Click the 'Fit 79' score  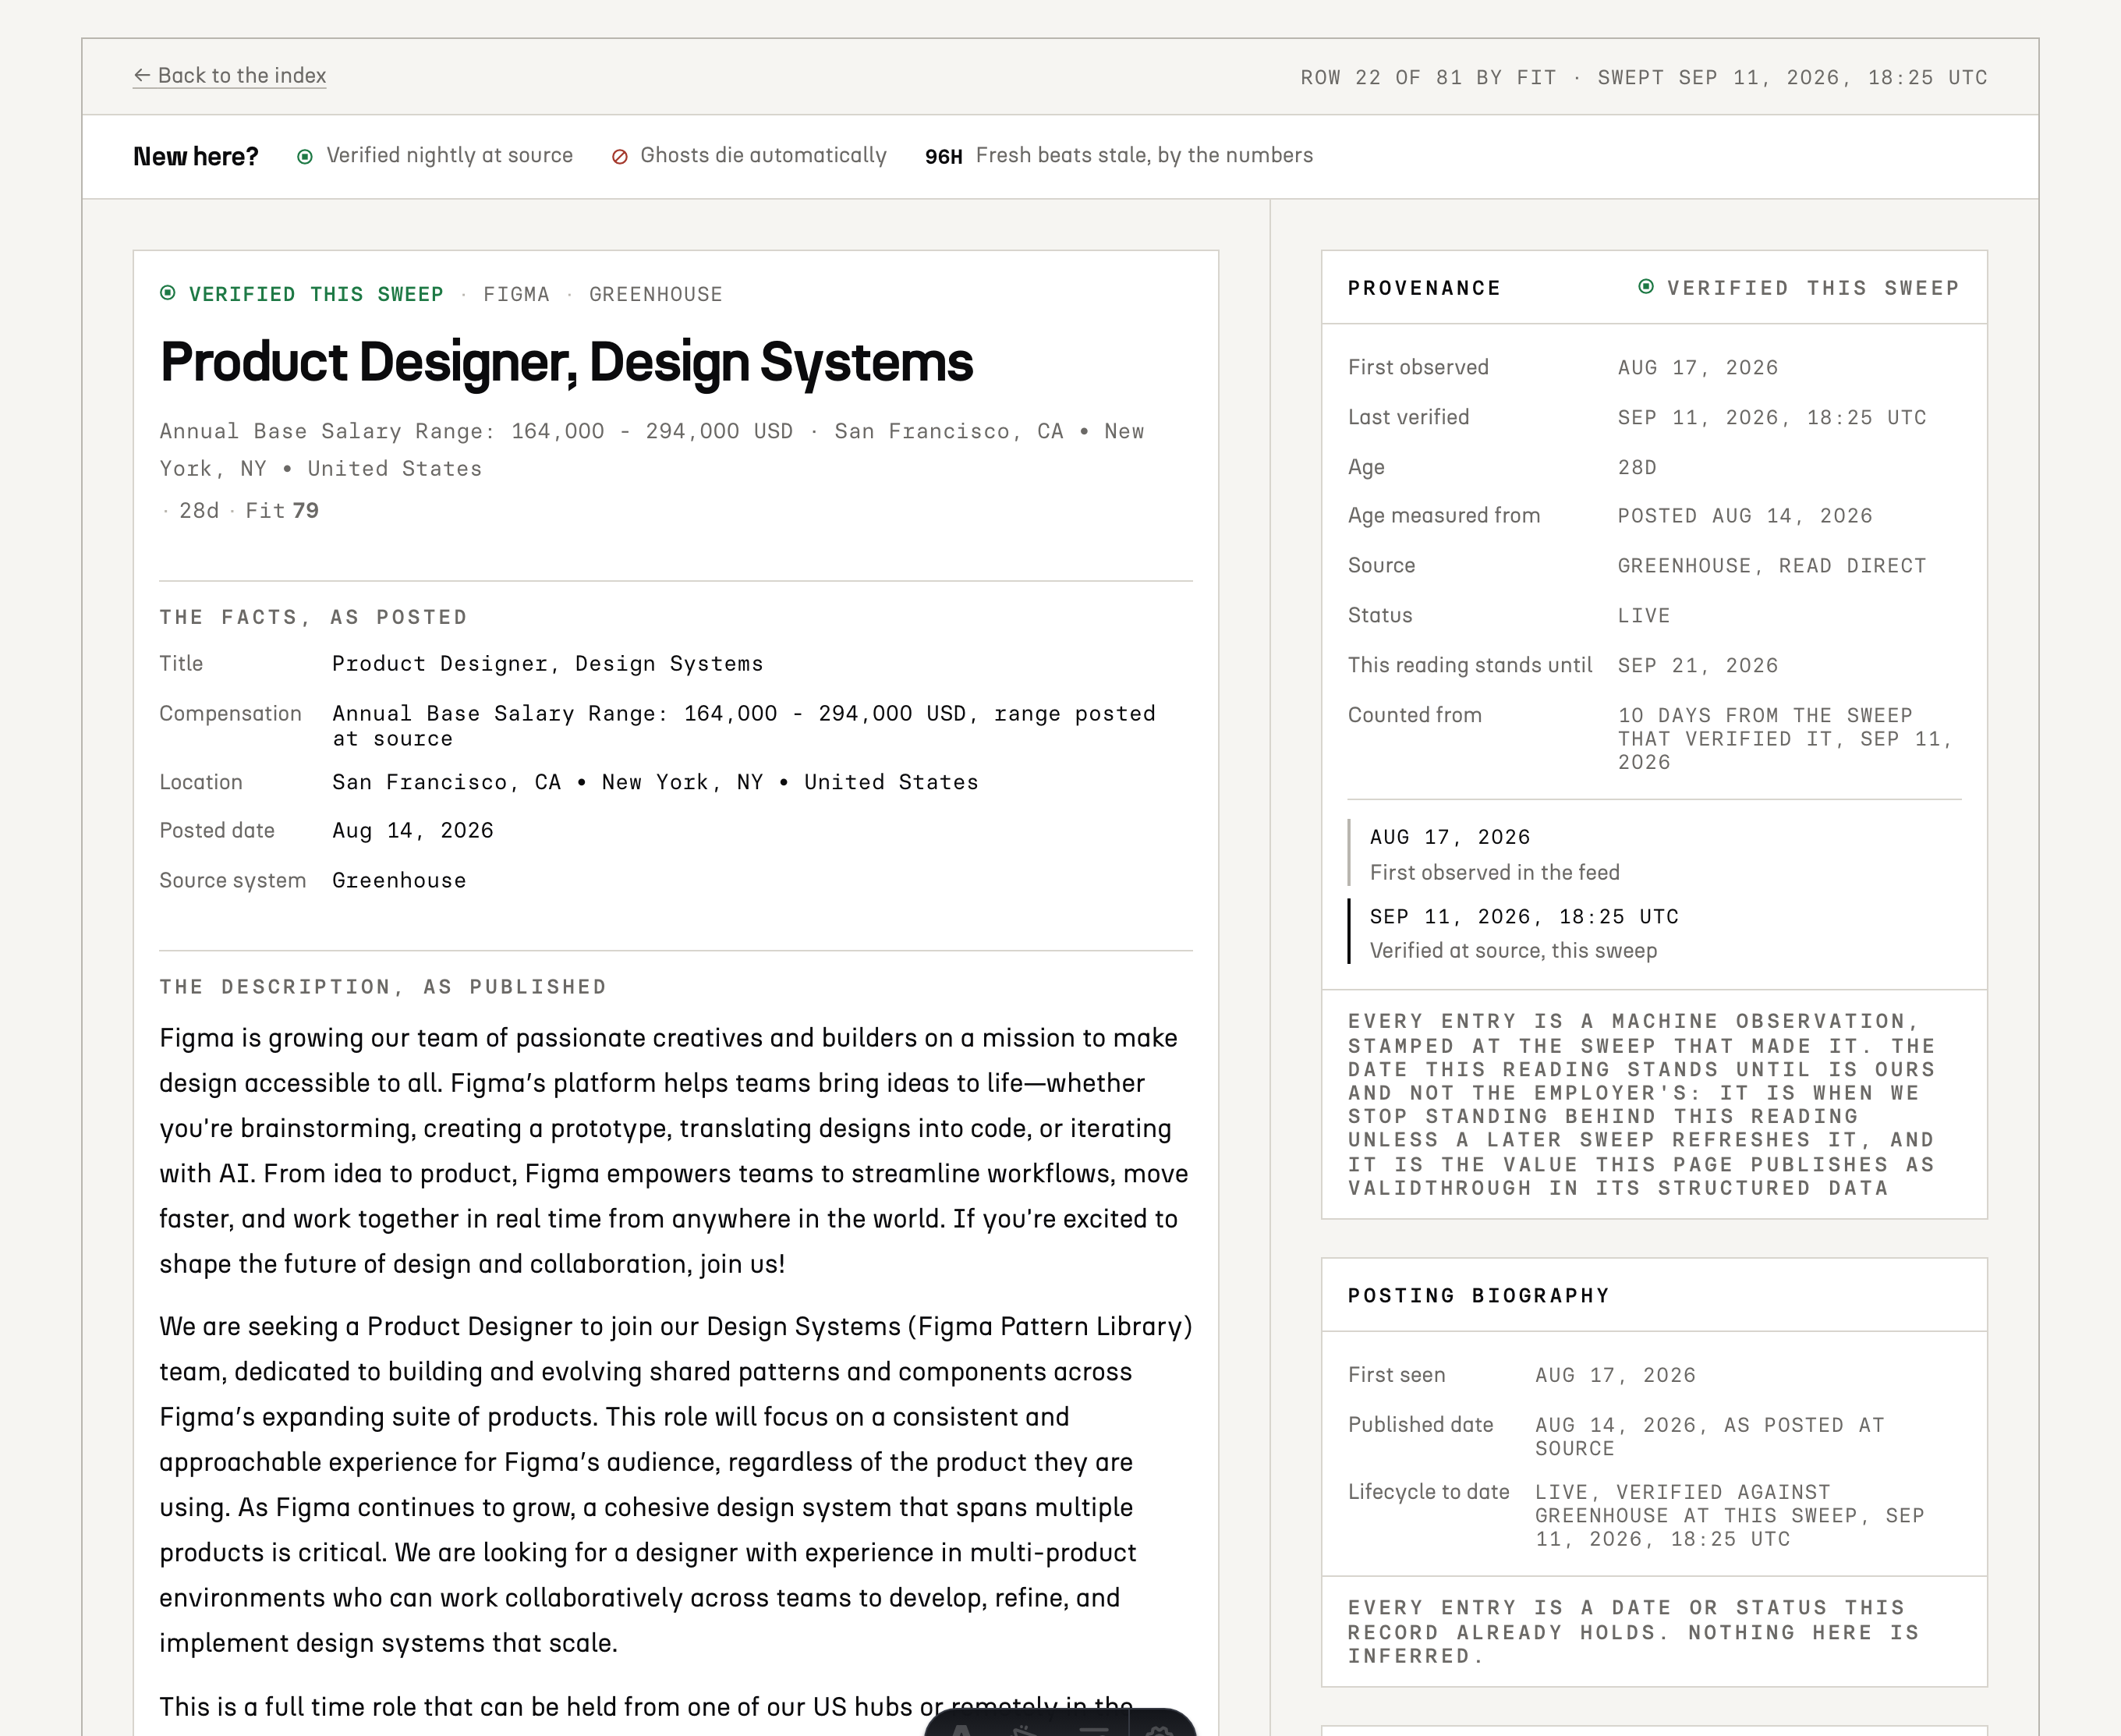[282, 511]
